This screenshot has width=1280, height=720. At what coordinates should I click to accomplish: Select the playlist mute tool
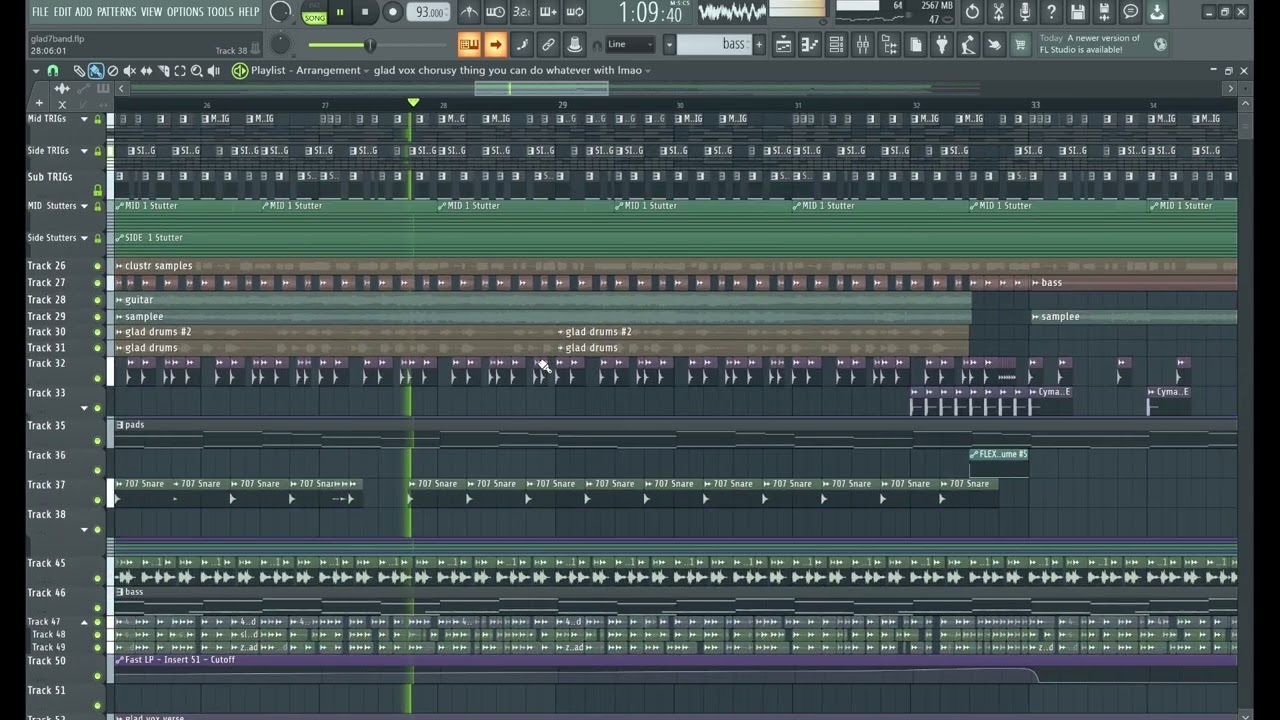(x=130, y=71)
